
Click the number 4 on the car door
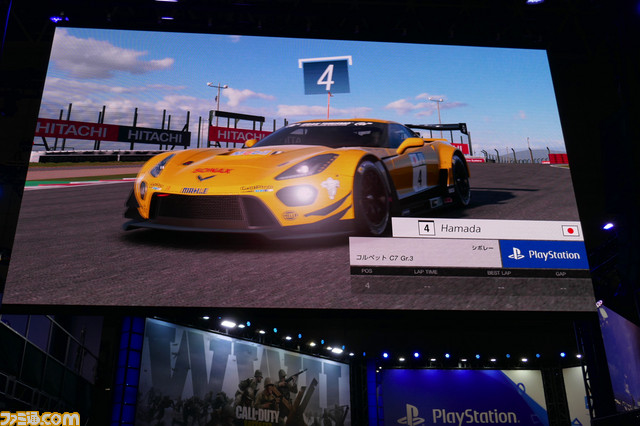click(419, 178)
